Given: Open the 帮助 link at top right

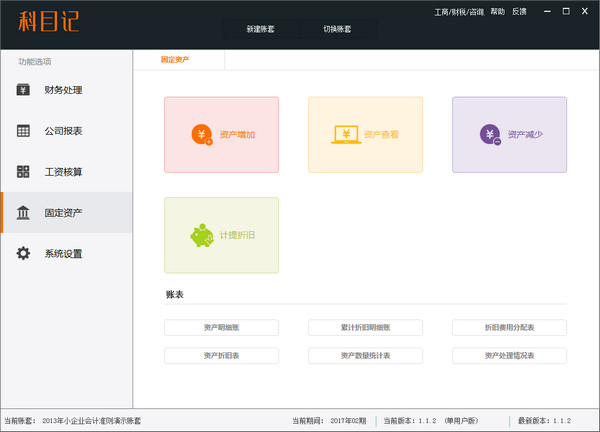Looking at the screenshot, I should pyautogui.click(x=497, y=12).
